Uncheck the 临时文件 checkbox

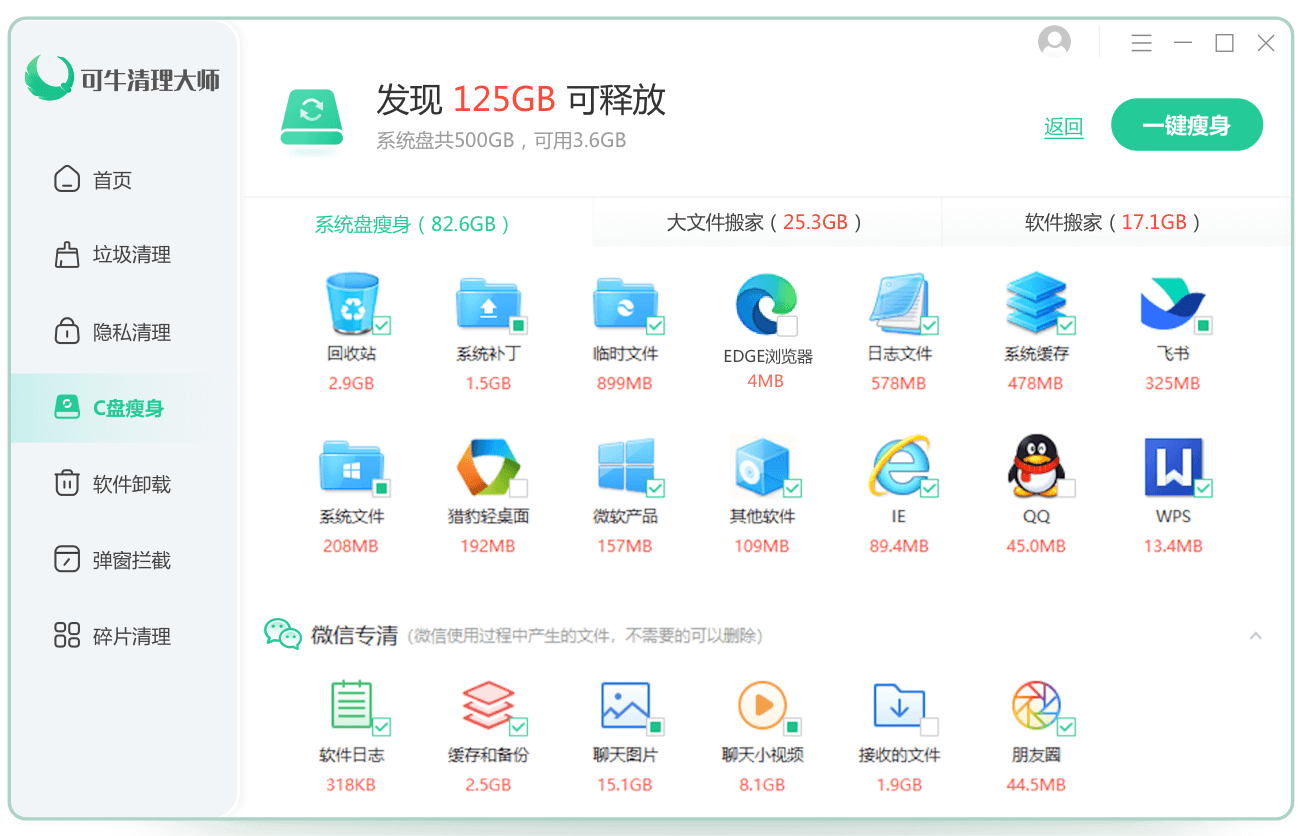656,325
